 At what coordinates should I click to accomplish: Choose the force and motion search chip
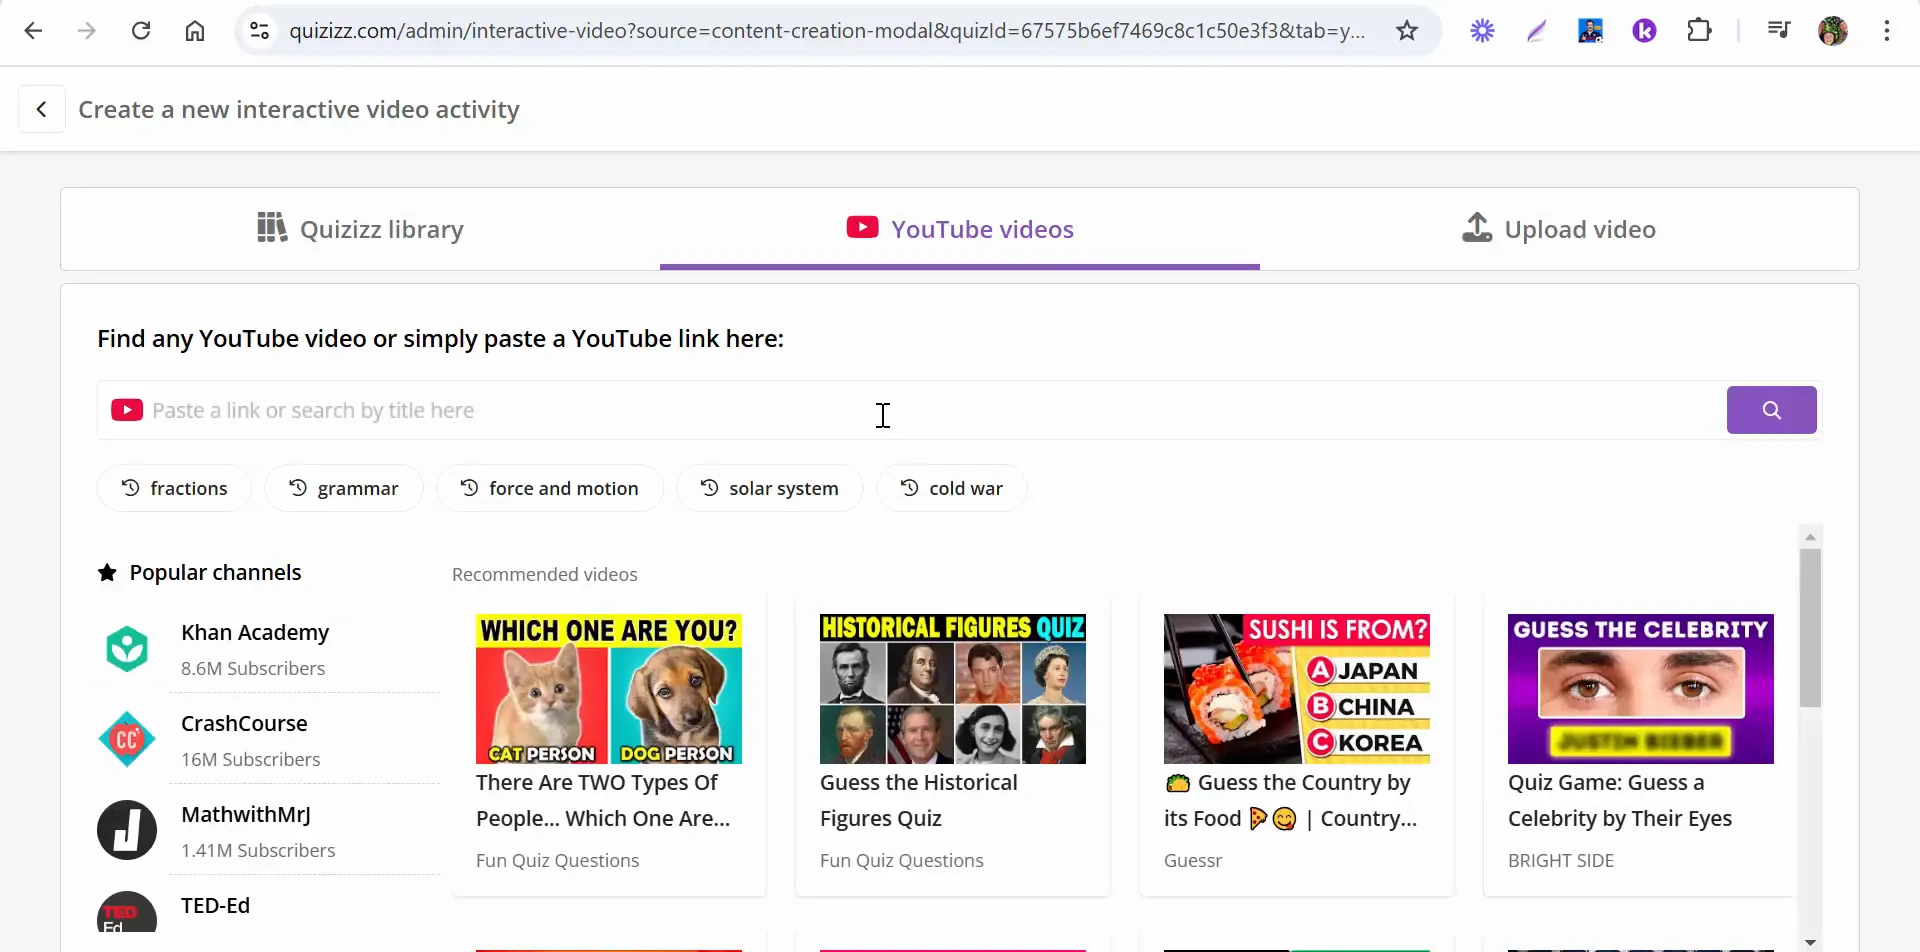(549, 488)
